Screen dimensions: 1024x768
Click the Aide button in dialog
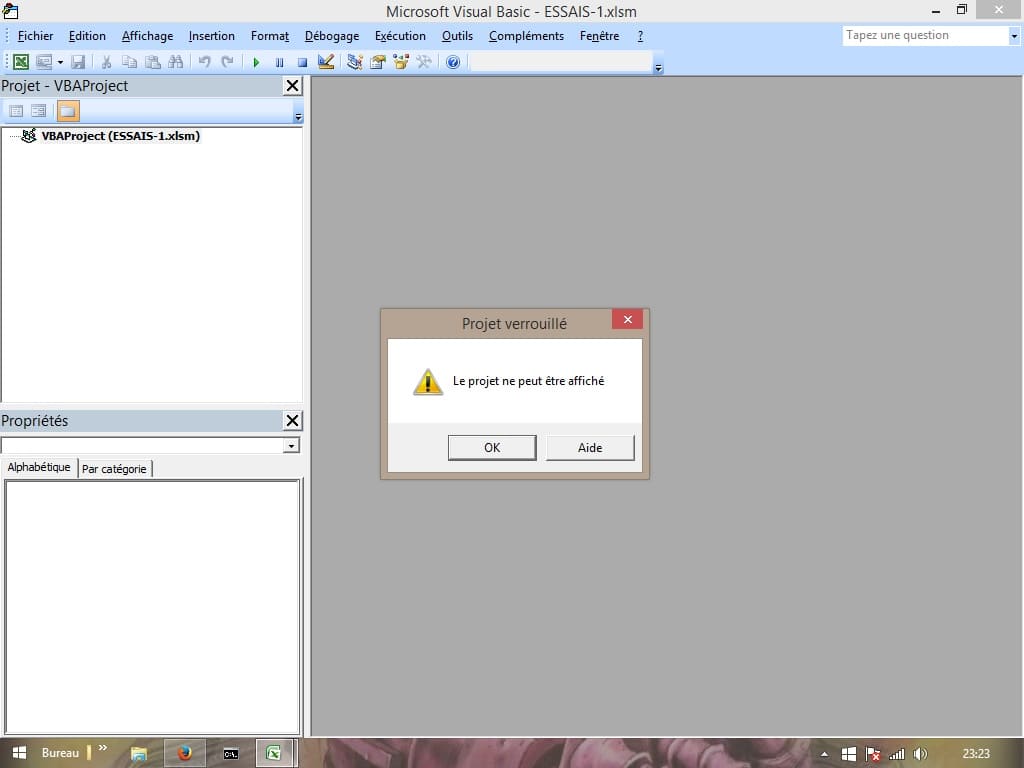click(x=590, y=448)
